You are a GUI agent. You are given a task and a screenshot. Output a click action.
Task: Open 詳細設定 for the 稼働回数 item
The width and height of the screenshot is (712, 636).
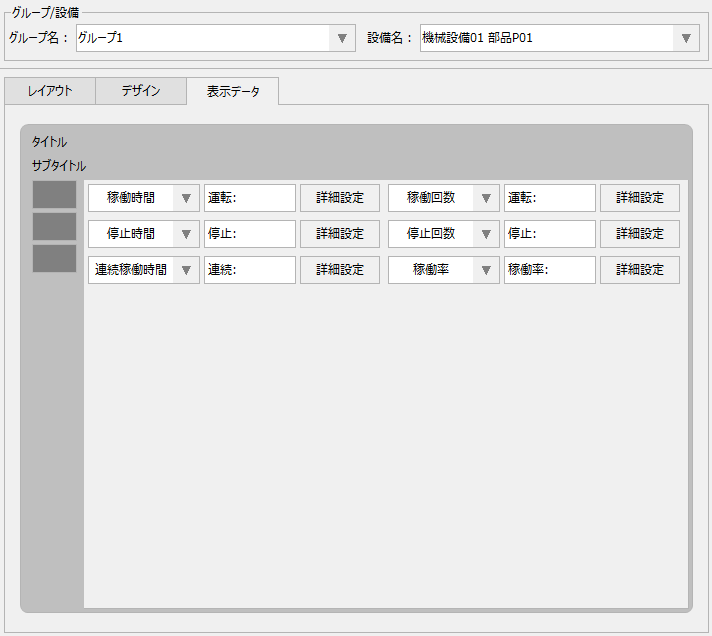tap(640, 198)
